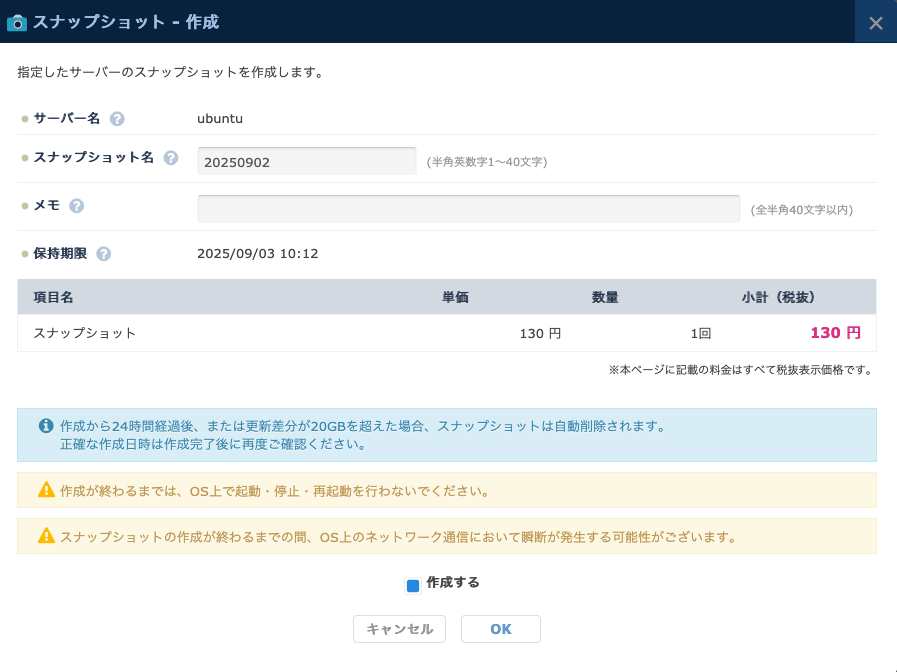Click into the empty メモ text field
Viewport: 897px width, 672px height.
[x=468, y=209]
